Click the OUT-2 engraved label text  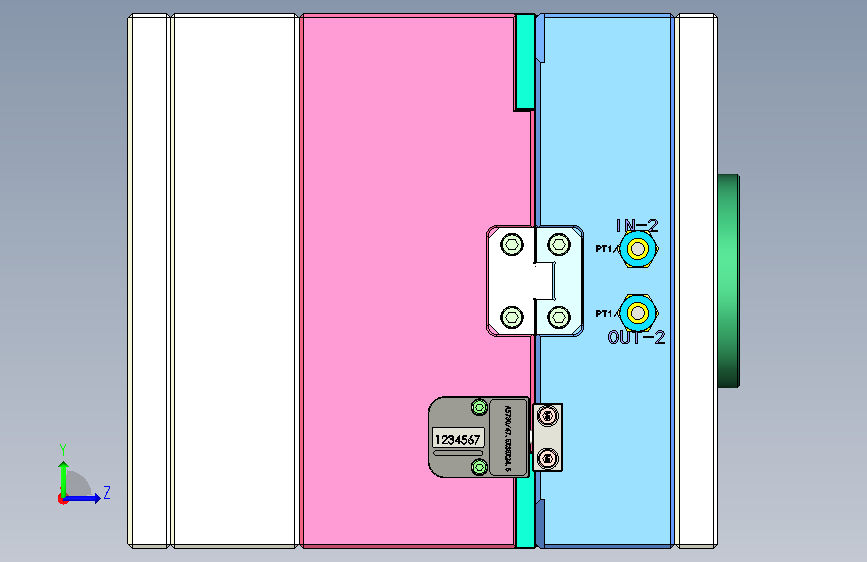[x=636, y=337]
